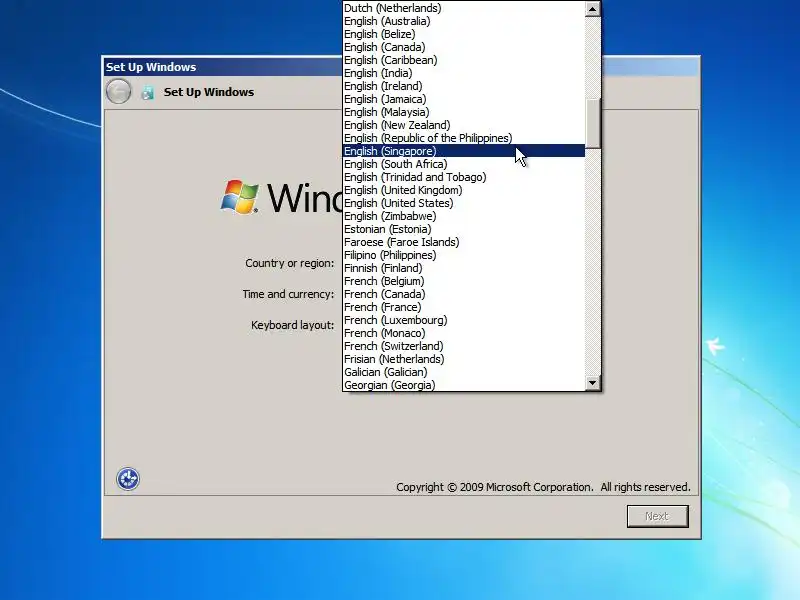The image size is (800, 600).
Task: Select English (Belize)
Action: tap(463, 34)
